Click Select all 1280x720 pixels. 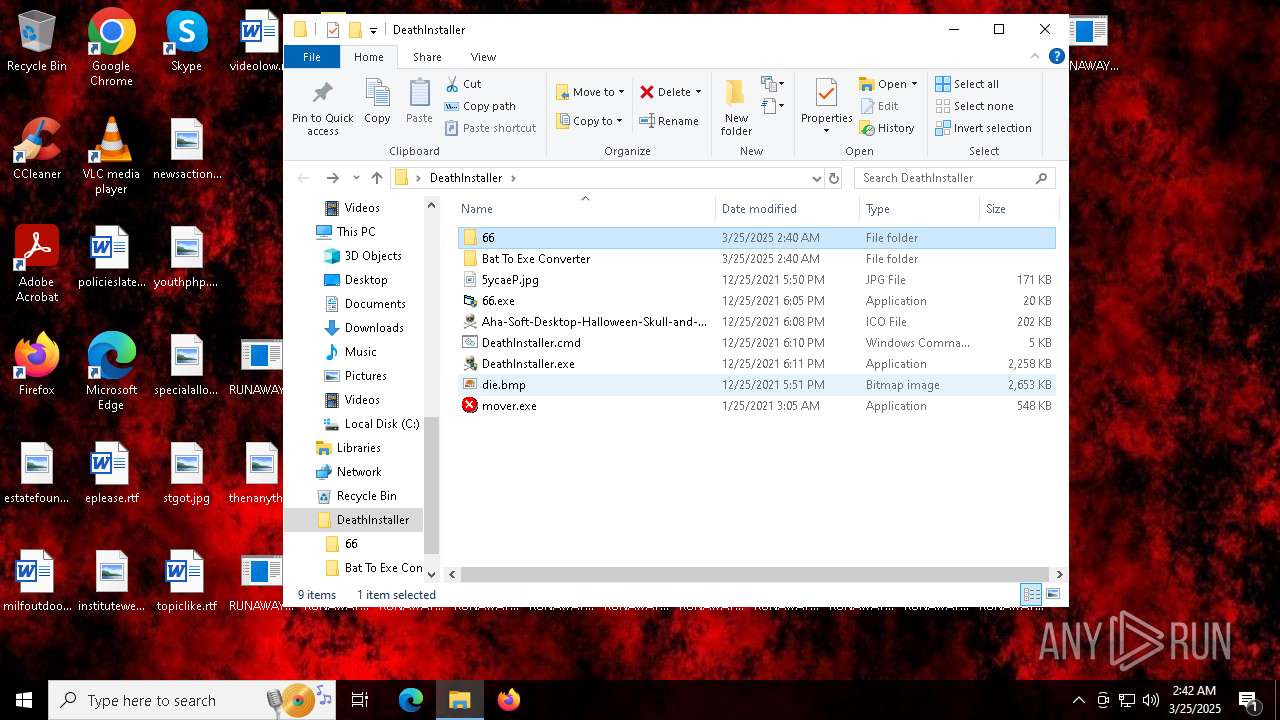[x=967, y=84]
